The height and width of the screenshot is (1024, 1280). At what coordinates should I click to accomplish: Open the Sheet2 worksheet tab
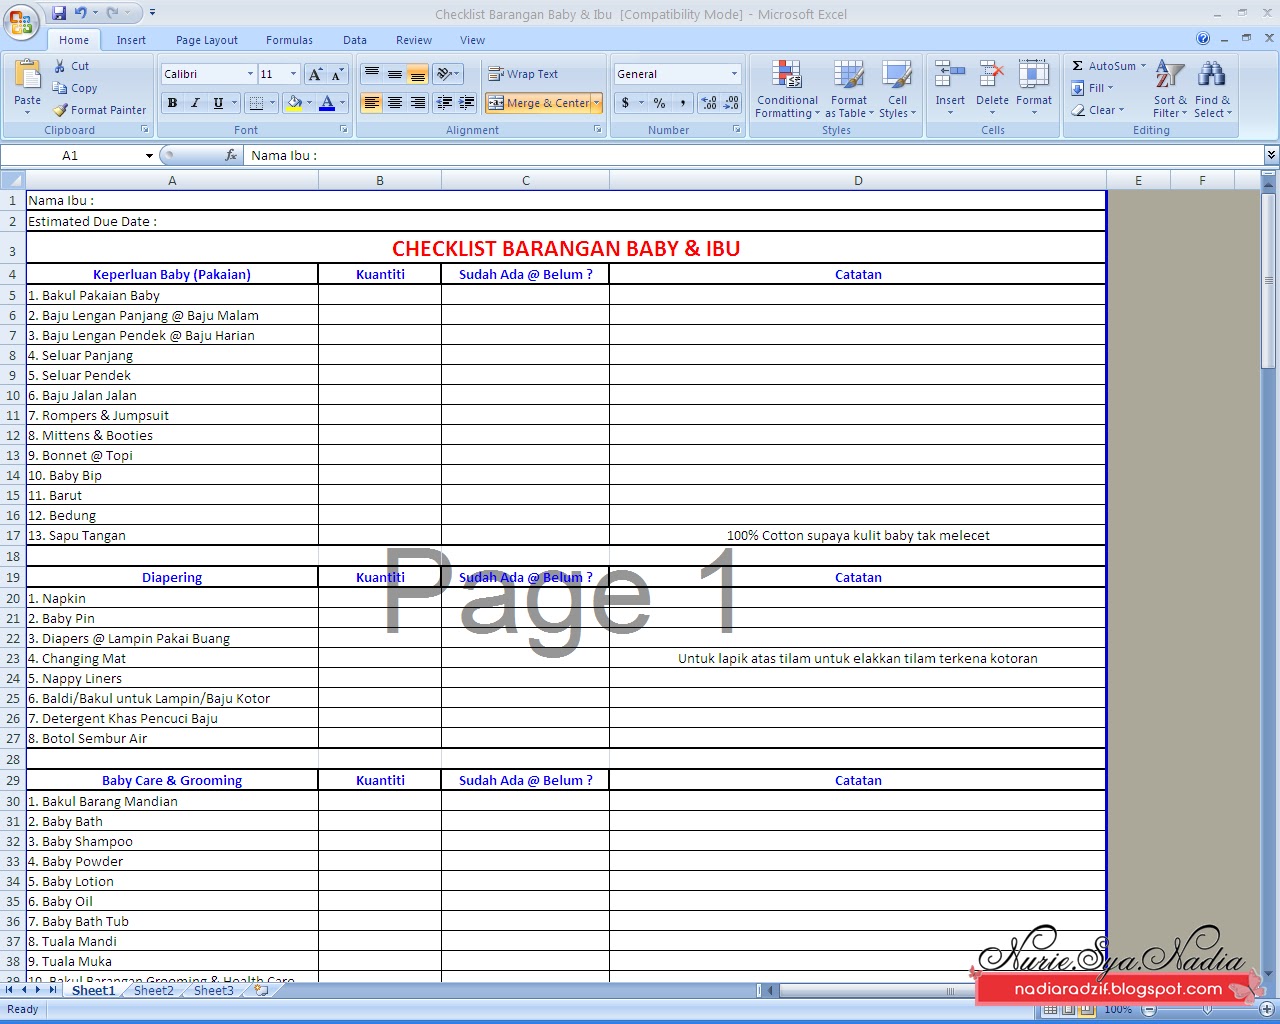point(153,991)
